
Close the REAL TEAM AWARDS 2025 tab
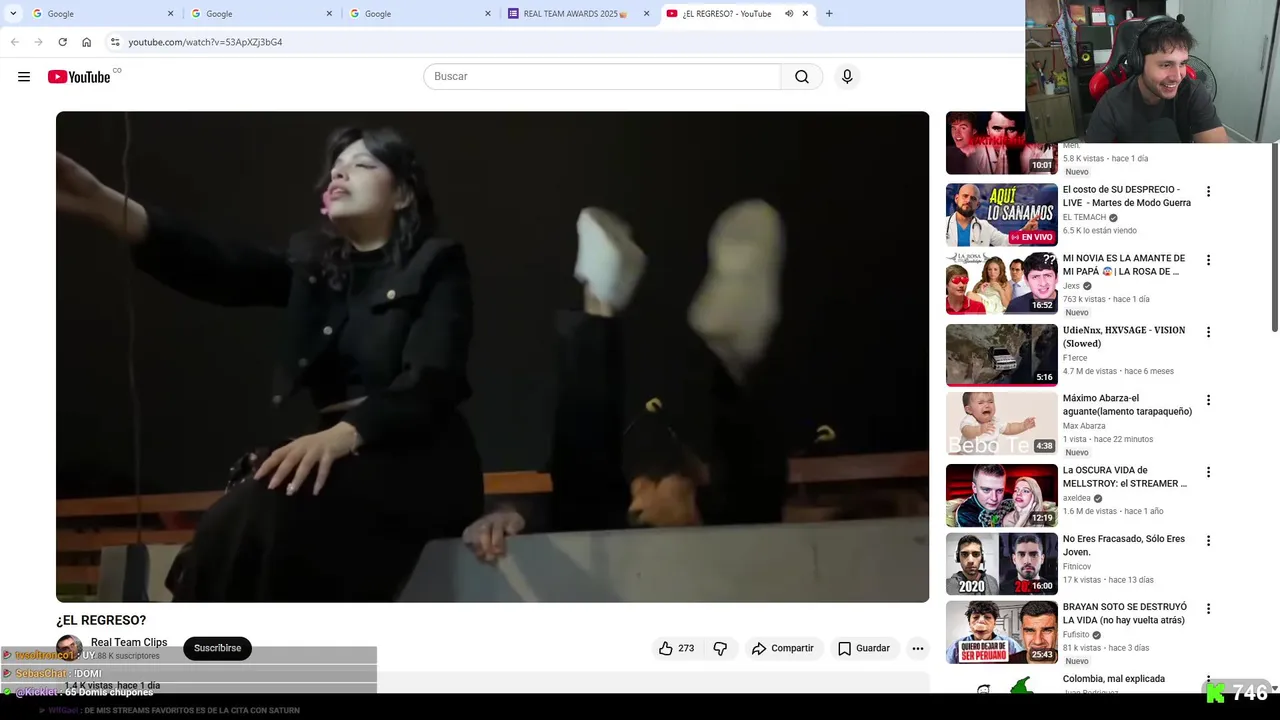[x=646, y=14]
